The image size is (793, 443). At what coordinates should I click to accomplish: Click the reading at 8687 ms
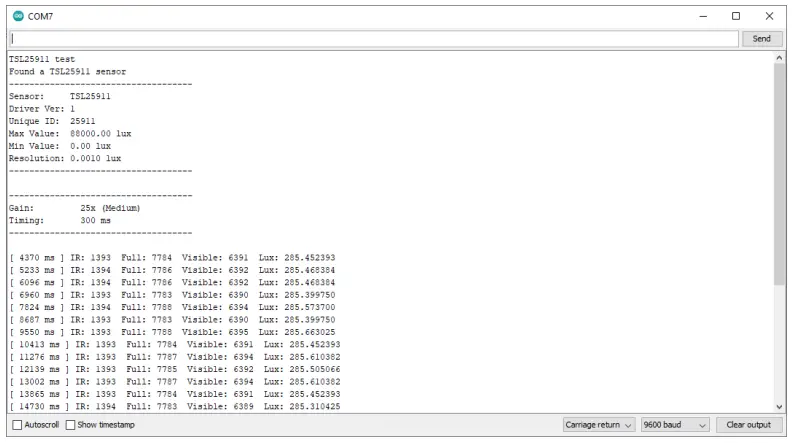coord(172,320)
